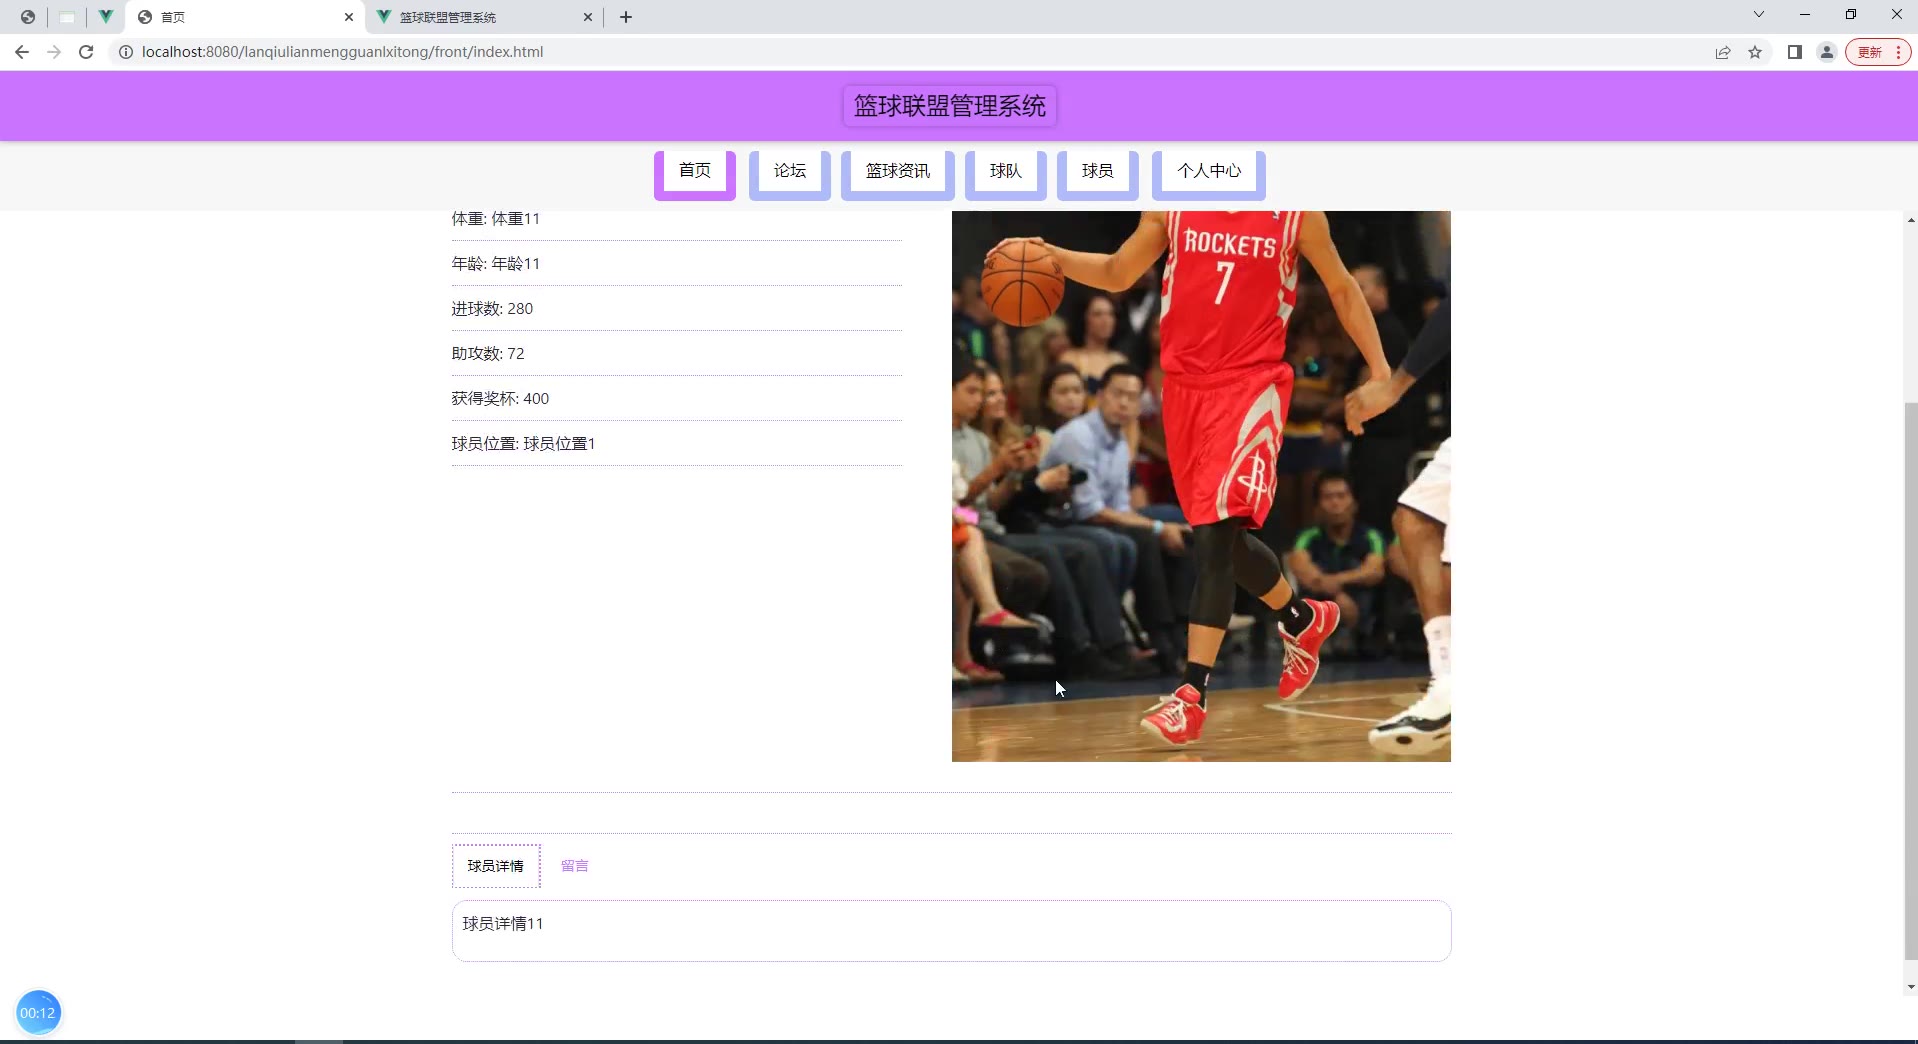Image resolution: width=1918 pixels, height=1044 pixels.
Task: Click the Rockets player photo
Action: click(x=1200, y=486)
